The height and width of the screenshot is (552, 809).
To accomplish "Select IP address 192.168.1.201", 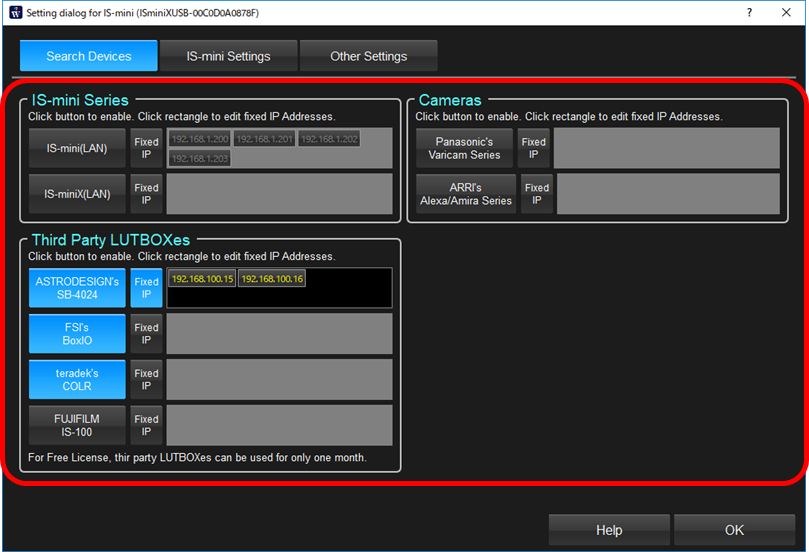I will 265,139.
